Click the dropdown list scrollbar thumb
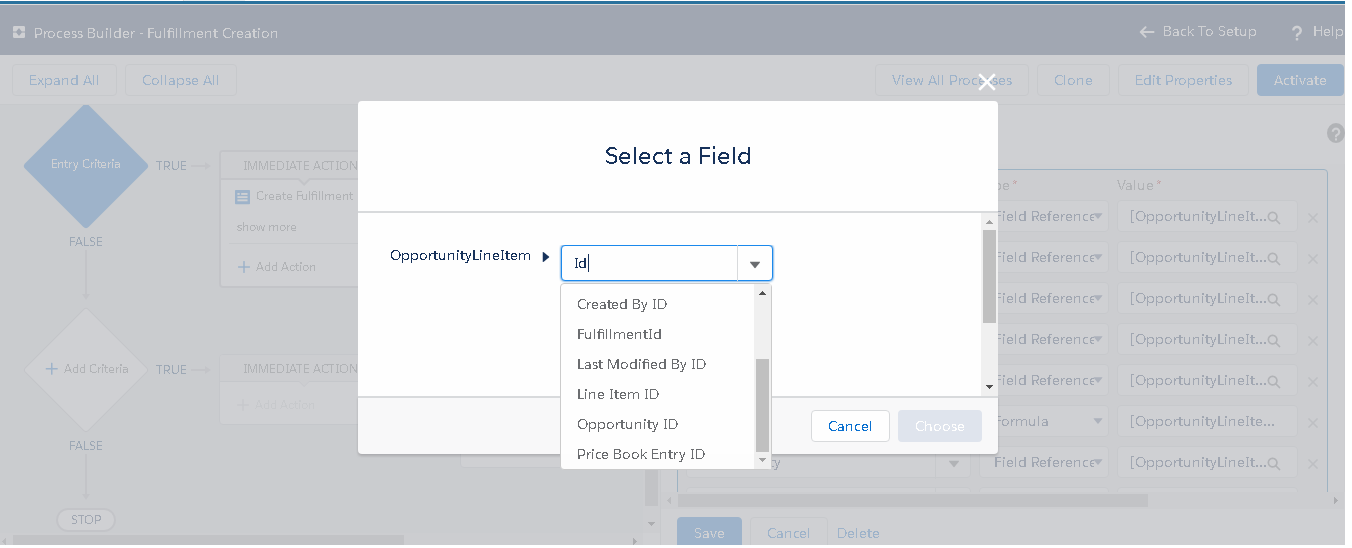This screenshot has width=1352, height=548. [x=762, y=404]
